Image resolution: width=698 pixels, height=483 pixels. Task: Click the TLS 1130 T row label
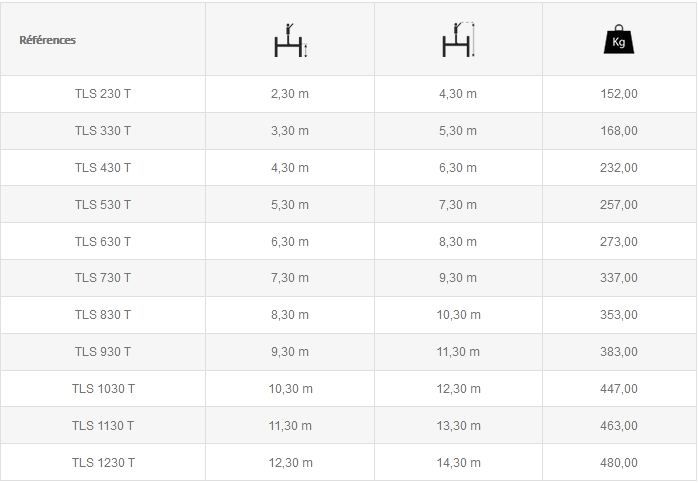pyautogui.click(x=103, y=426)
